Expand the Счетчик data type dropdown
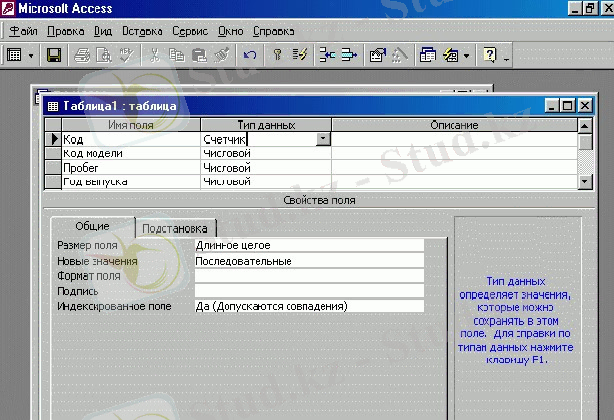The image size is (614, 420). (x=322, y=140)
